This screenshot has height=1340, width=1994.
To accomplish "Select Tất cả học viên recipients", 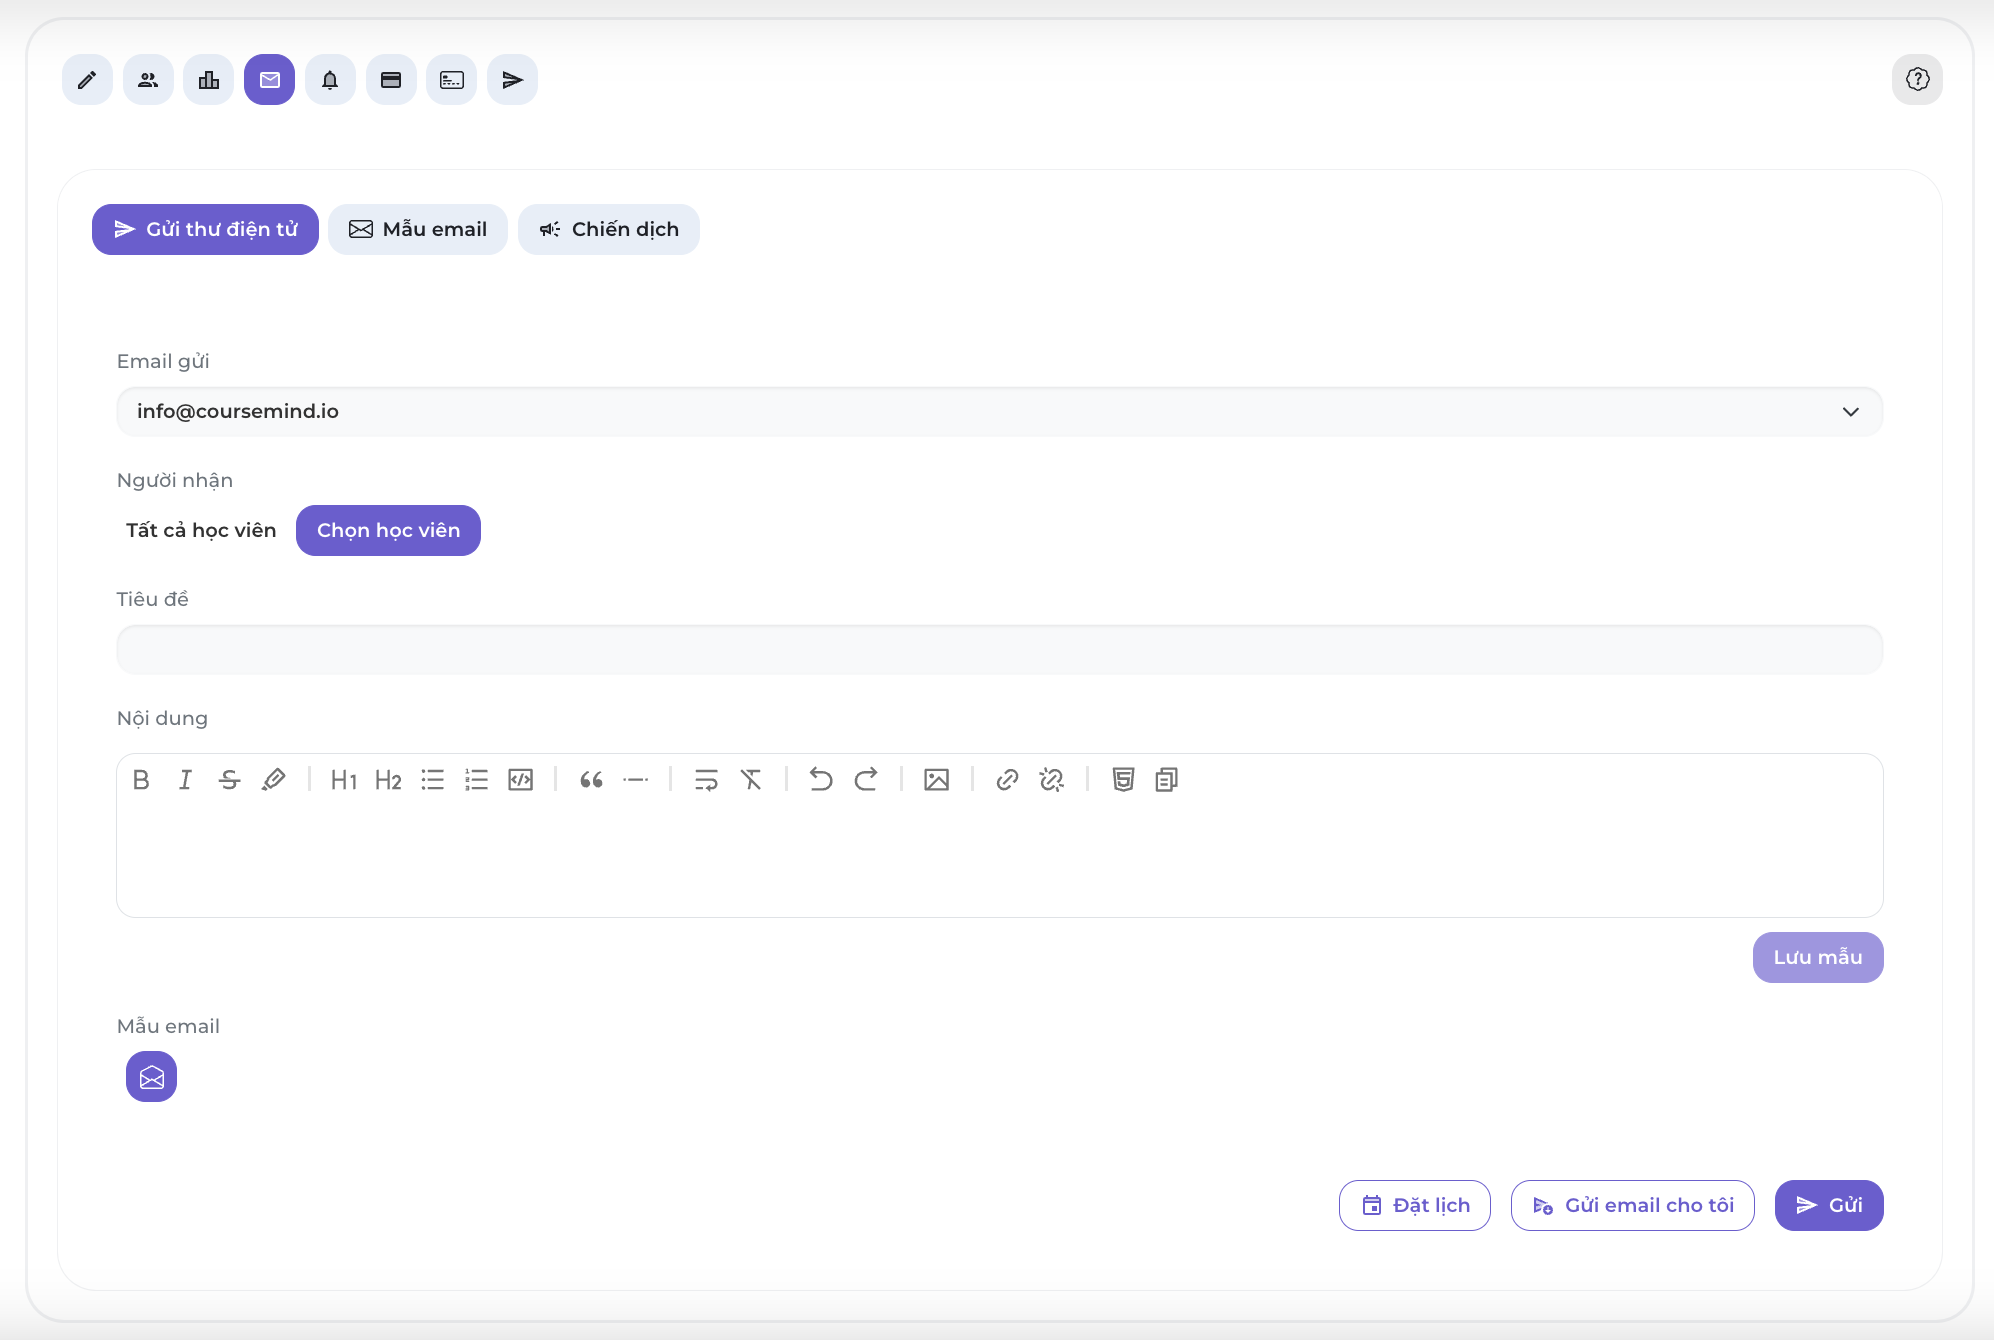I will 201,531.
